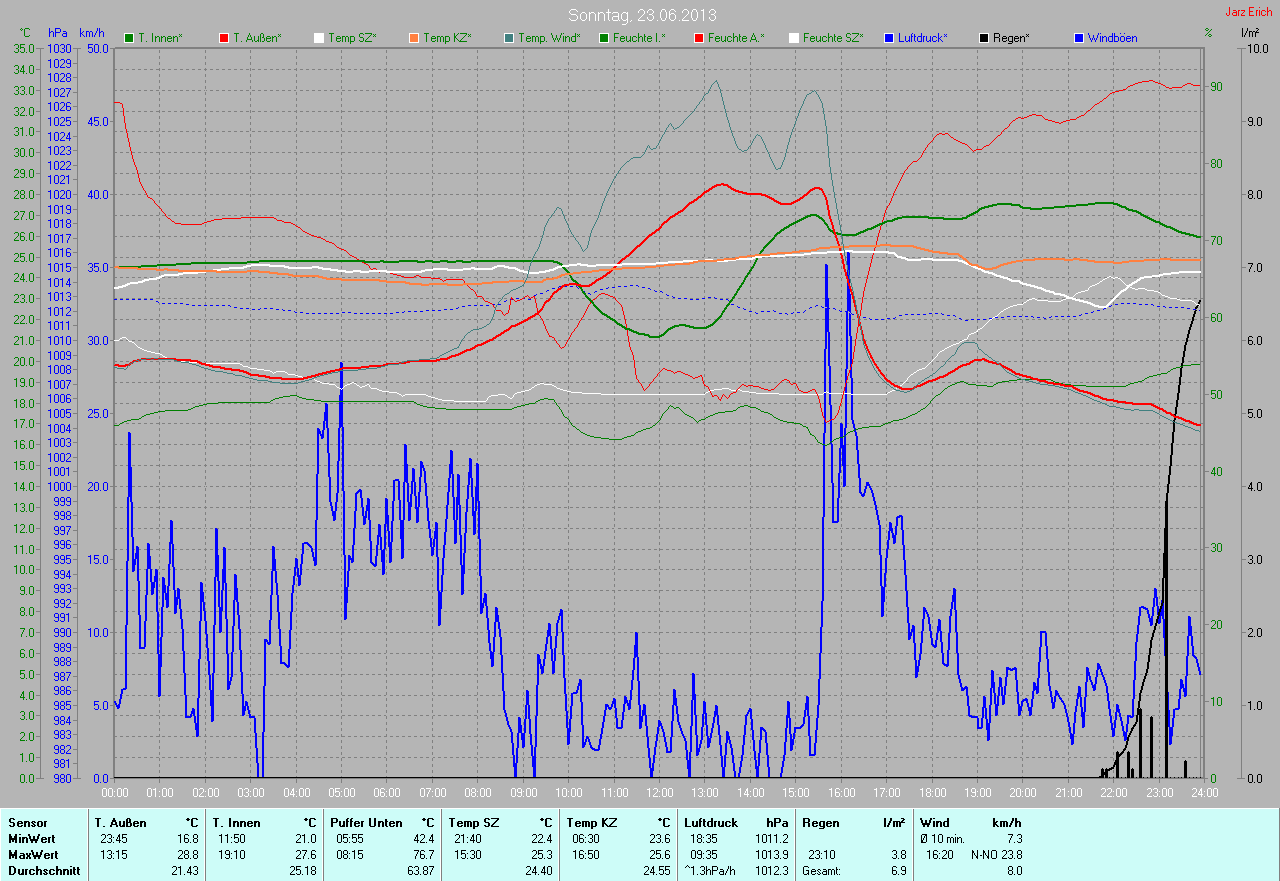Select the Feuchte SZ* legend label
Image resolution: width=1280 pixels, height=881 pixels.
(833, 38)
